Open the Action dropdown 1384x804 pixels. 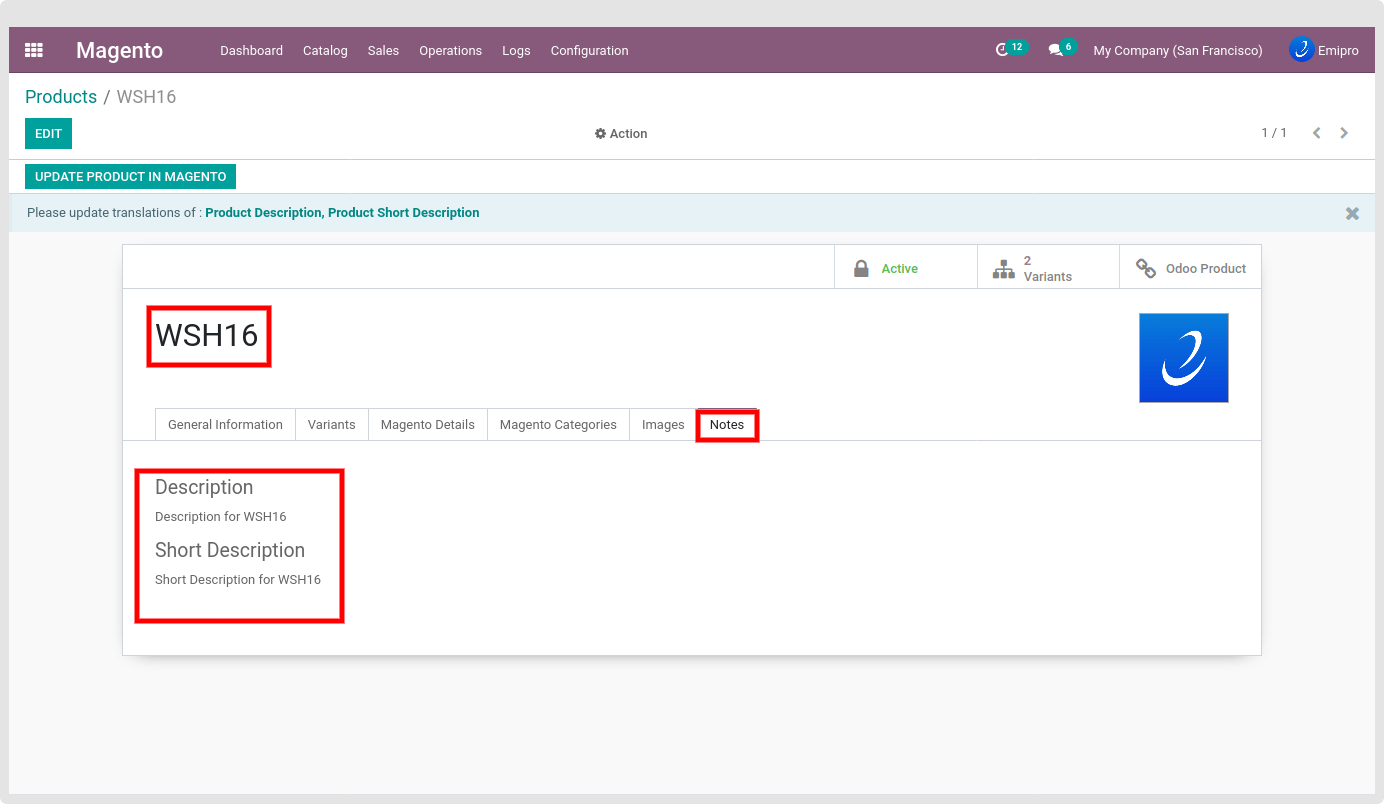click(x=621, y=133)
